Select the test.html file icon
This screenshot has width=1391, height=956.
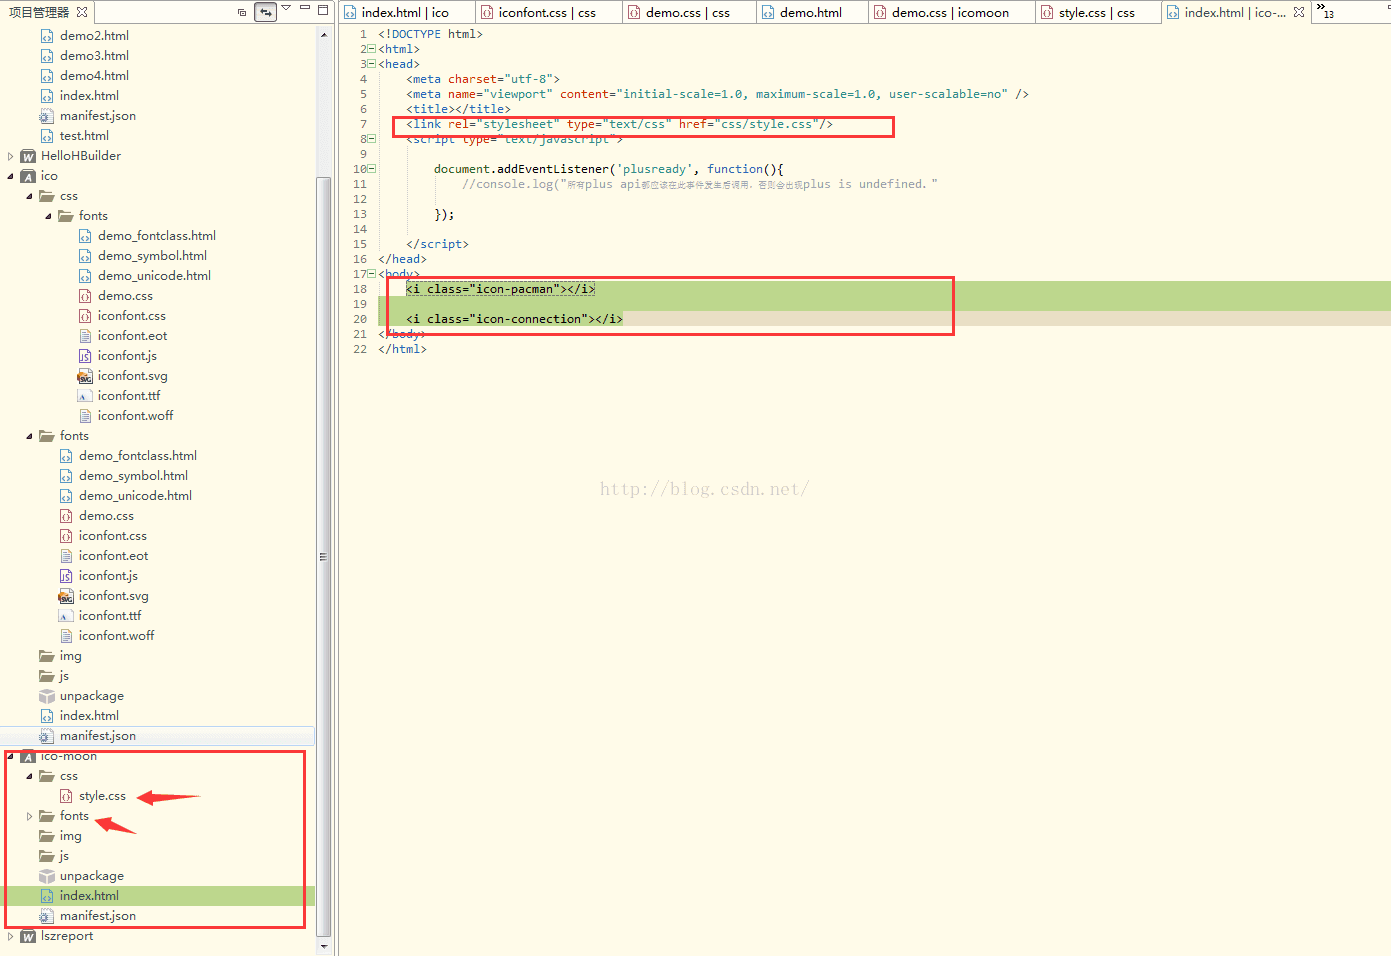pyautogui.click(x=47, y=136)
